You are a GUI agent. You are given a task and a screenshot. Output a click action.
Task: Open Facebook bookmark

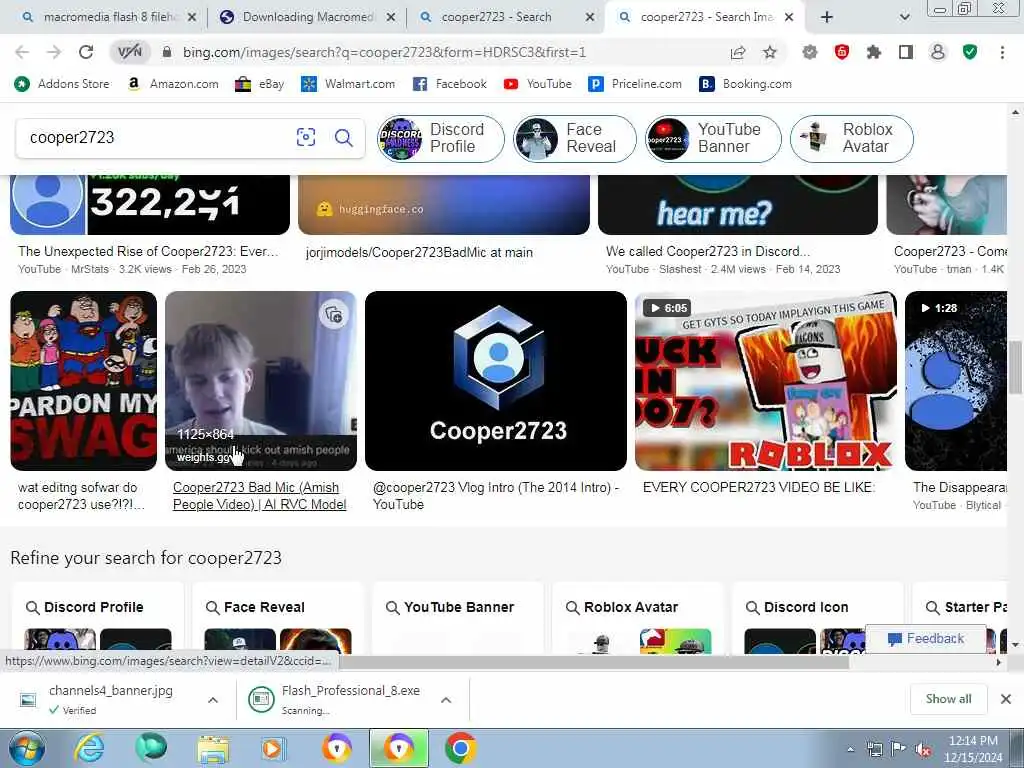450,84
